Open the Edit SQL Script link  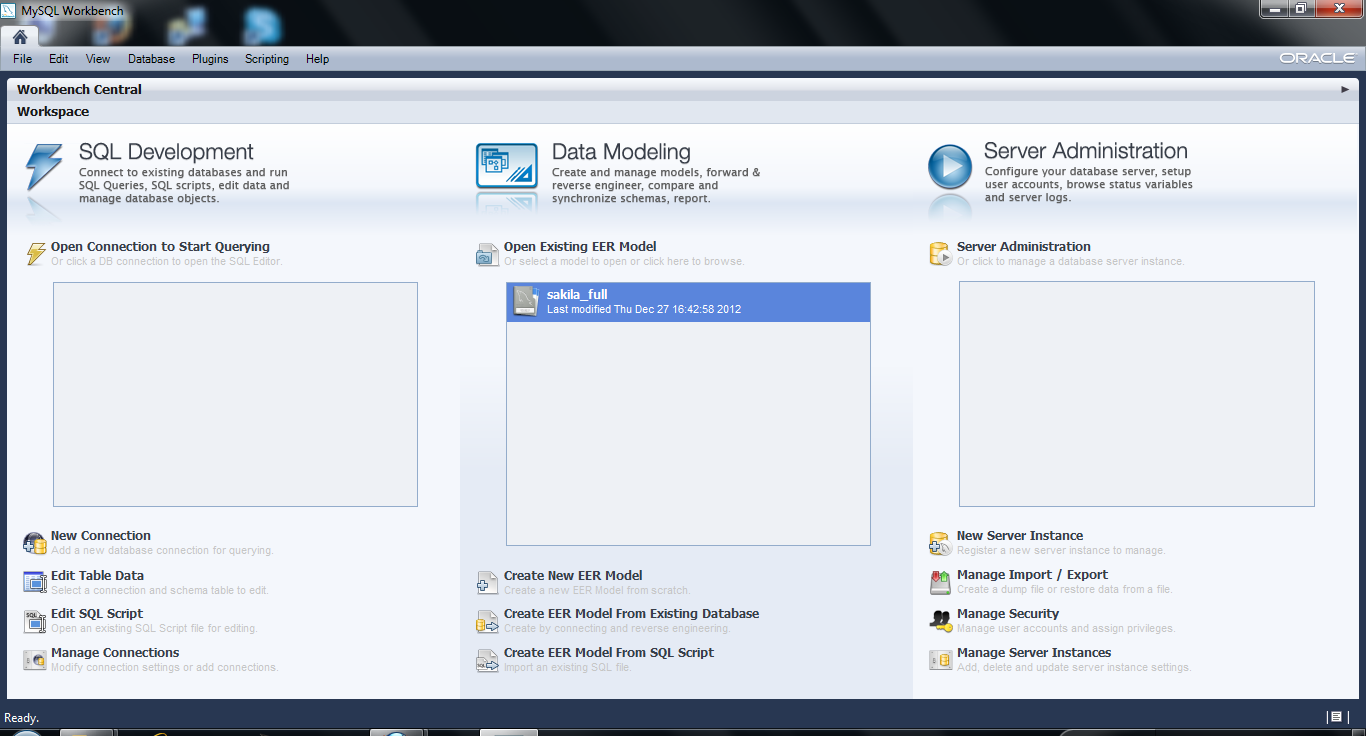pos(97,614)
